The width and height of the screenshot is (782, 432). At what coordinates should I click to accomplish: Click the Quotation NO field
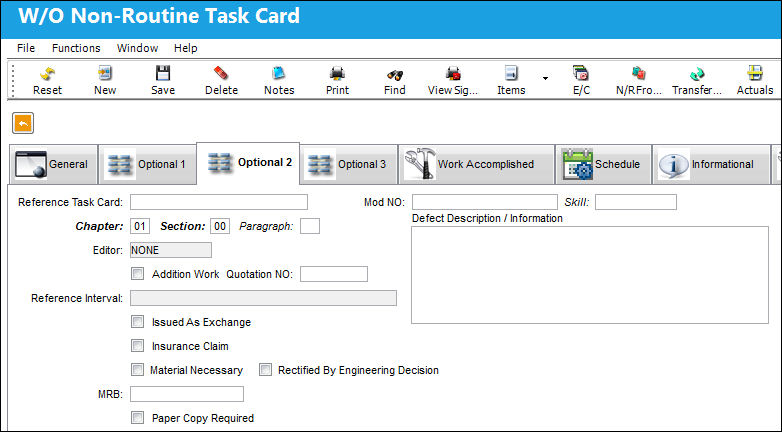tap(334, 274)
